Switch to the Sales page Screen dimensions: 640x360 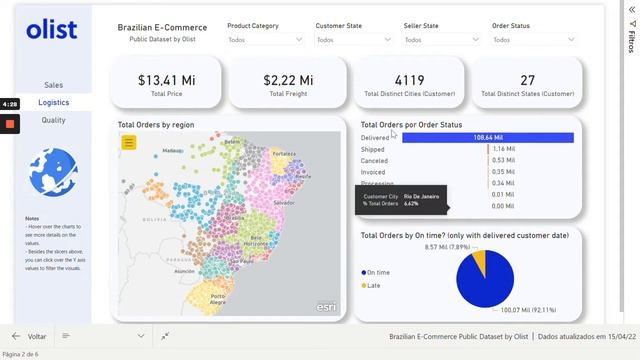[53, 85]
